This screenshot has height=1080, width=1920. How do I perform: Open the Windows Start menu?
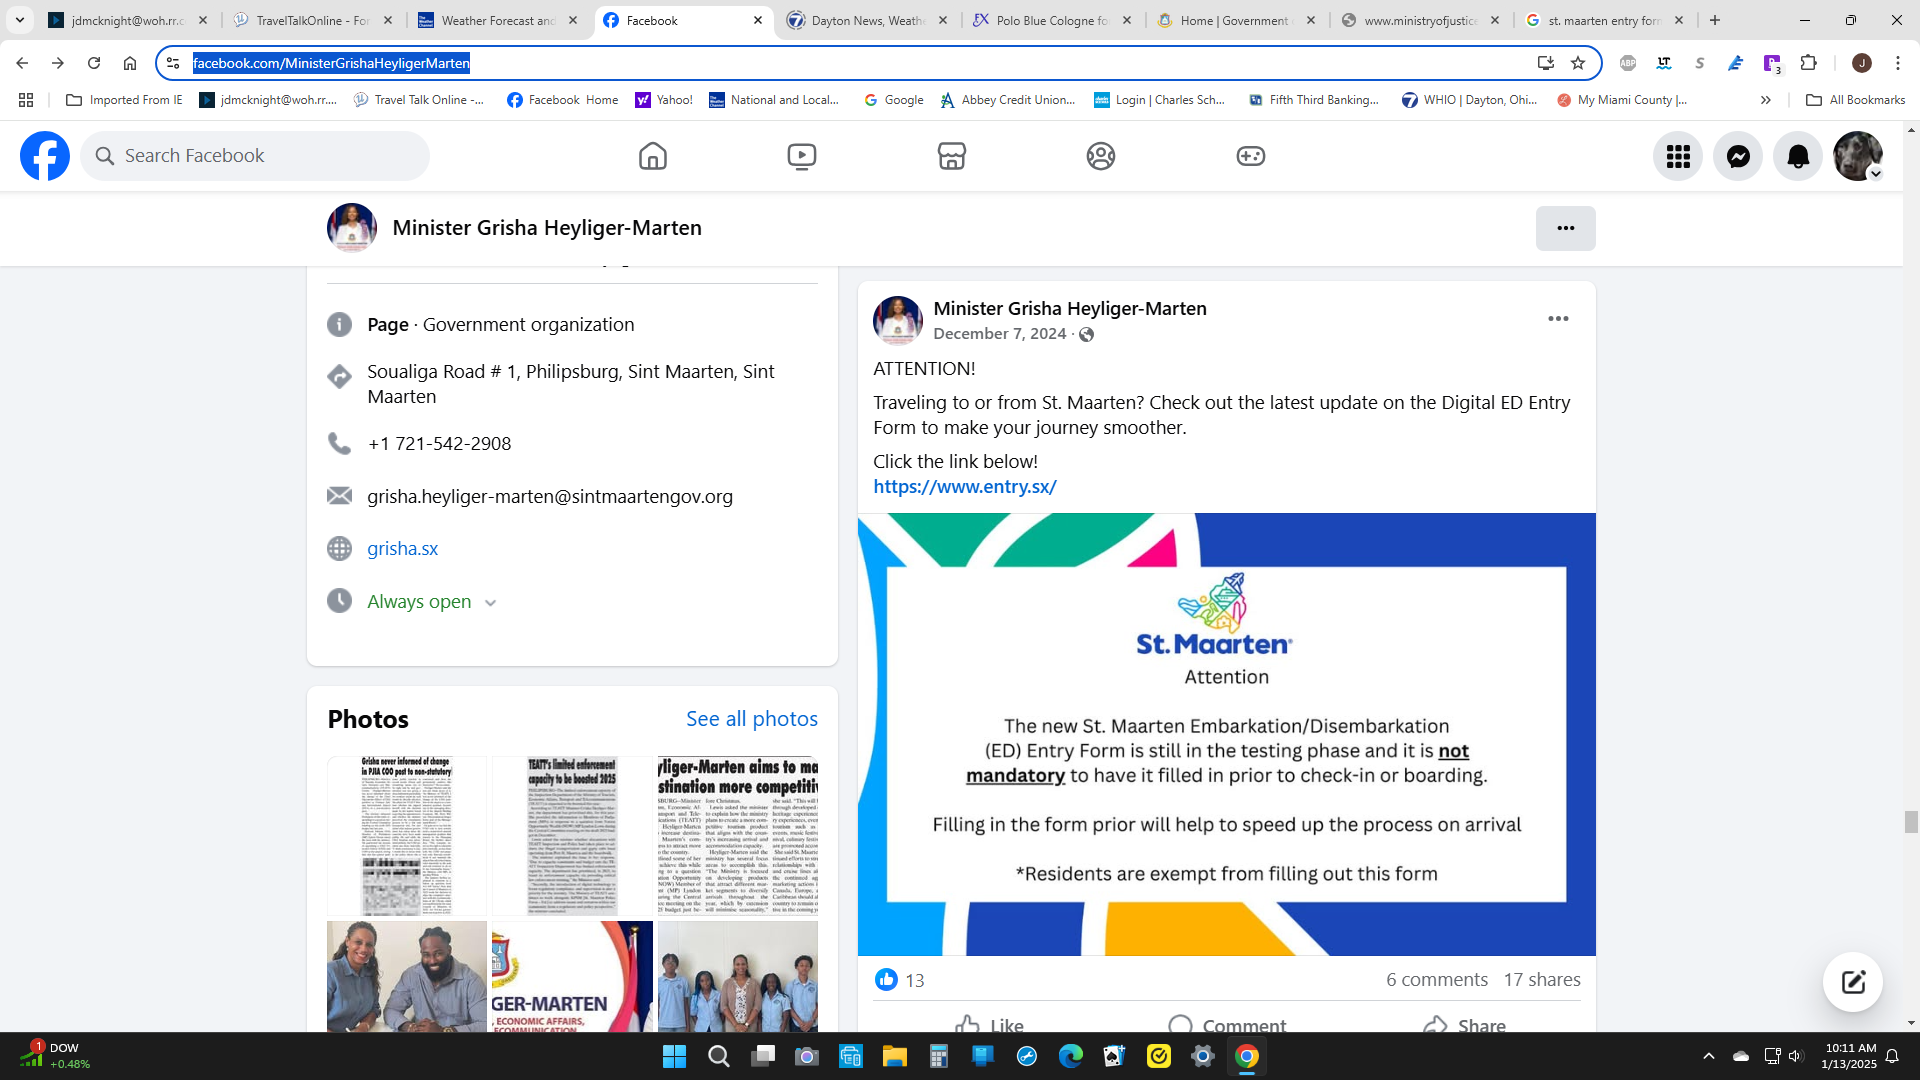coord(675,1056)
